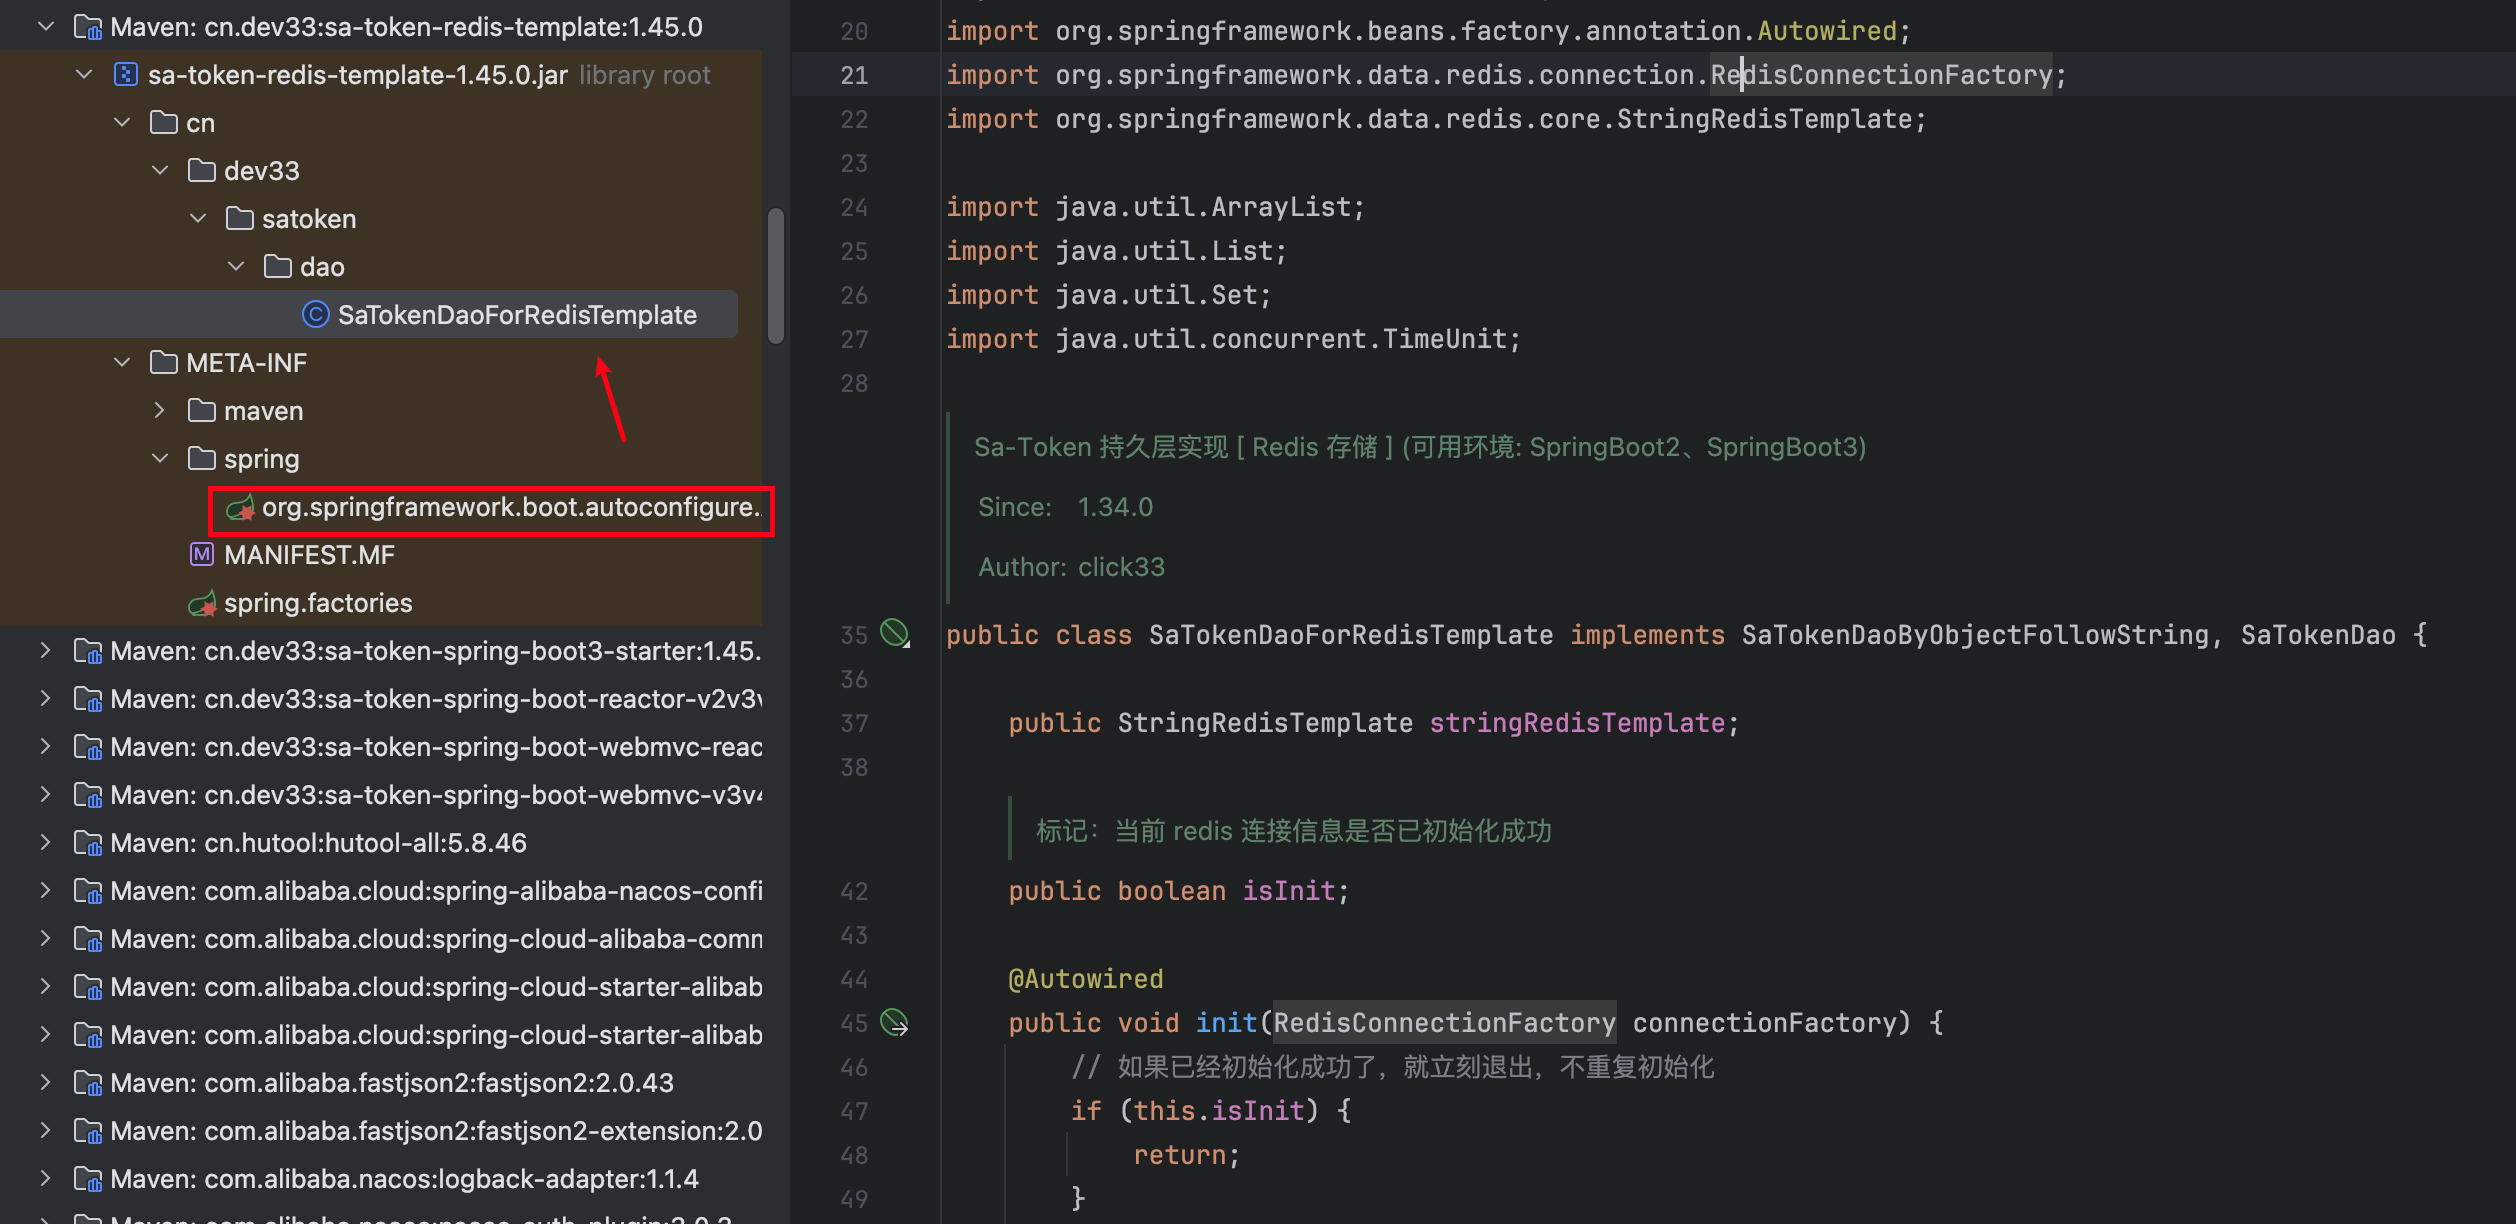Click the spring folder icon
Image resolution: width=2516 pixels, height=1224 pixels.
202,459
